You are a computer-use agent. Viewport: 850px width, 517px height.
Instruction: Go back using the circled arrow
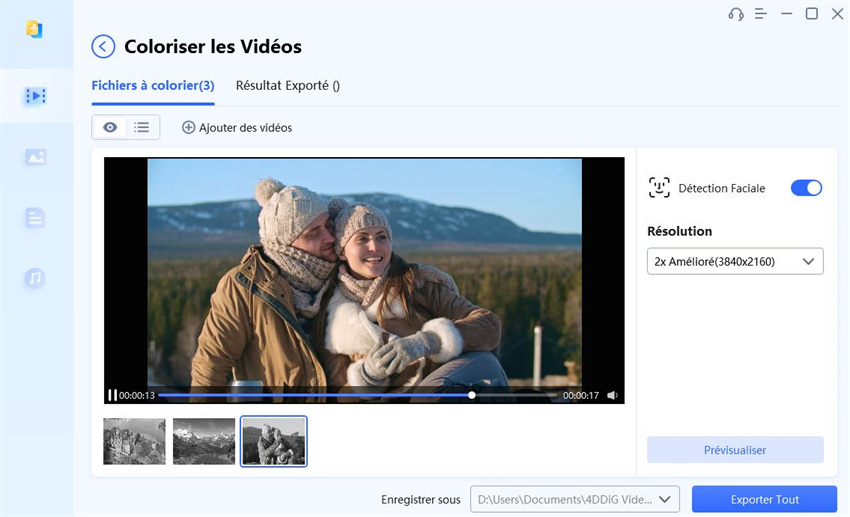[x=103, y=47]
